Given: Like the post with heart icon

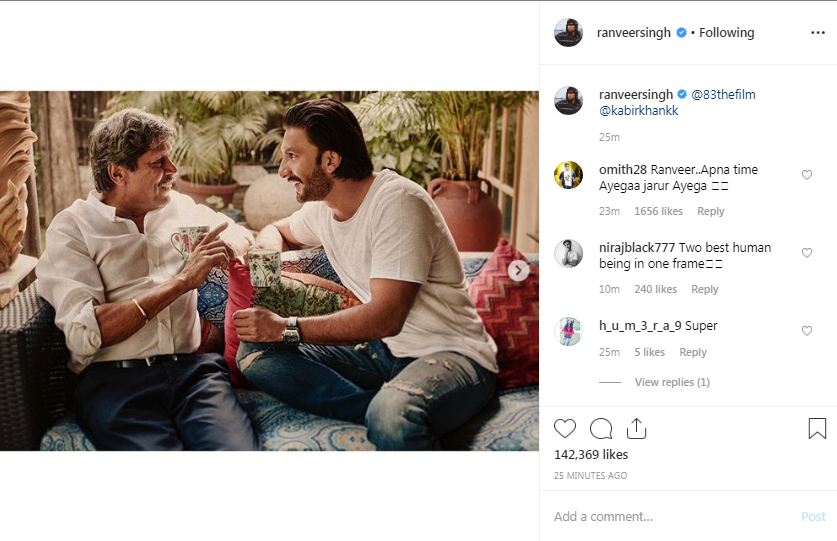Looking at the screenshot, I should (x=565, y=429).
